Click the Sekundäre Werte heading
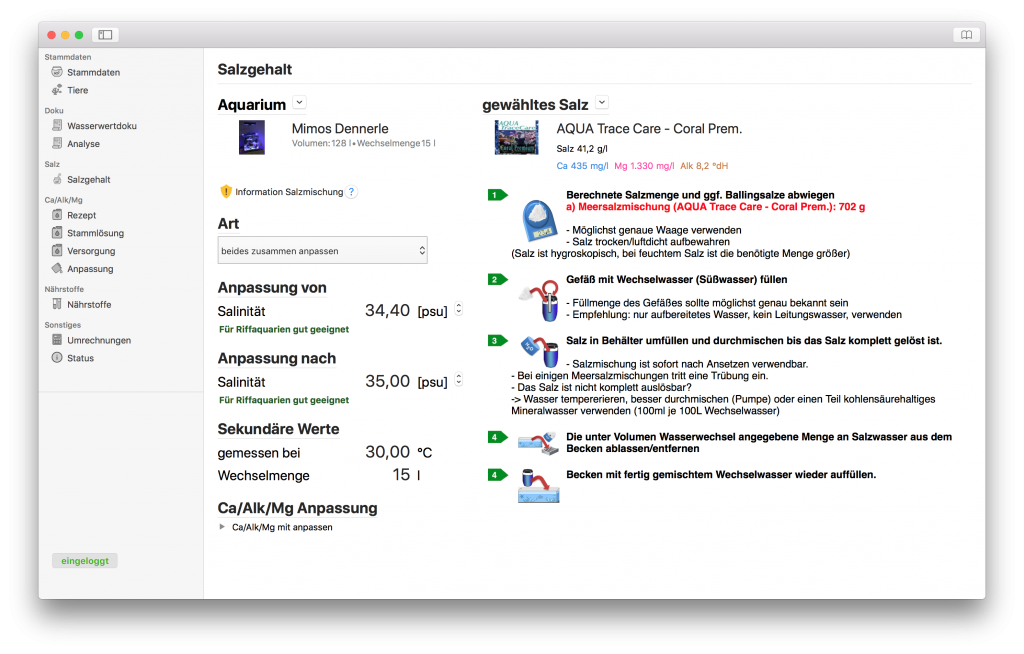This screenshot has height=654, width=1024. pyautogui.click(x=278, y=429)
